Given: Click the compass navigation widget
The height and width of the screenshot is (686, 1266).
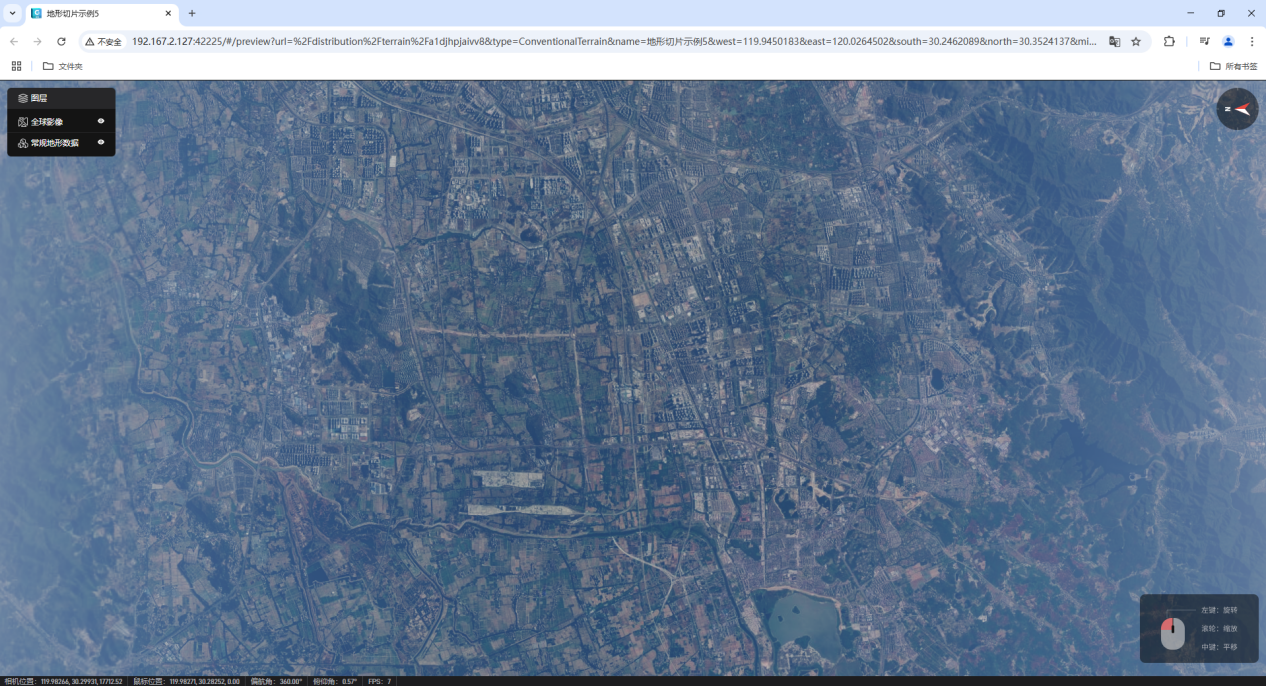Looking at the screenshot, I should pyautogui.click(x=1237, y=109).
